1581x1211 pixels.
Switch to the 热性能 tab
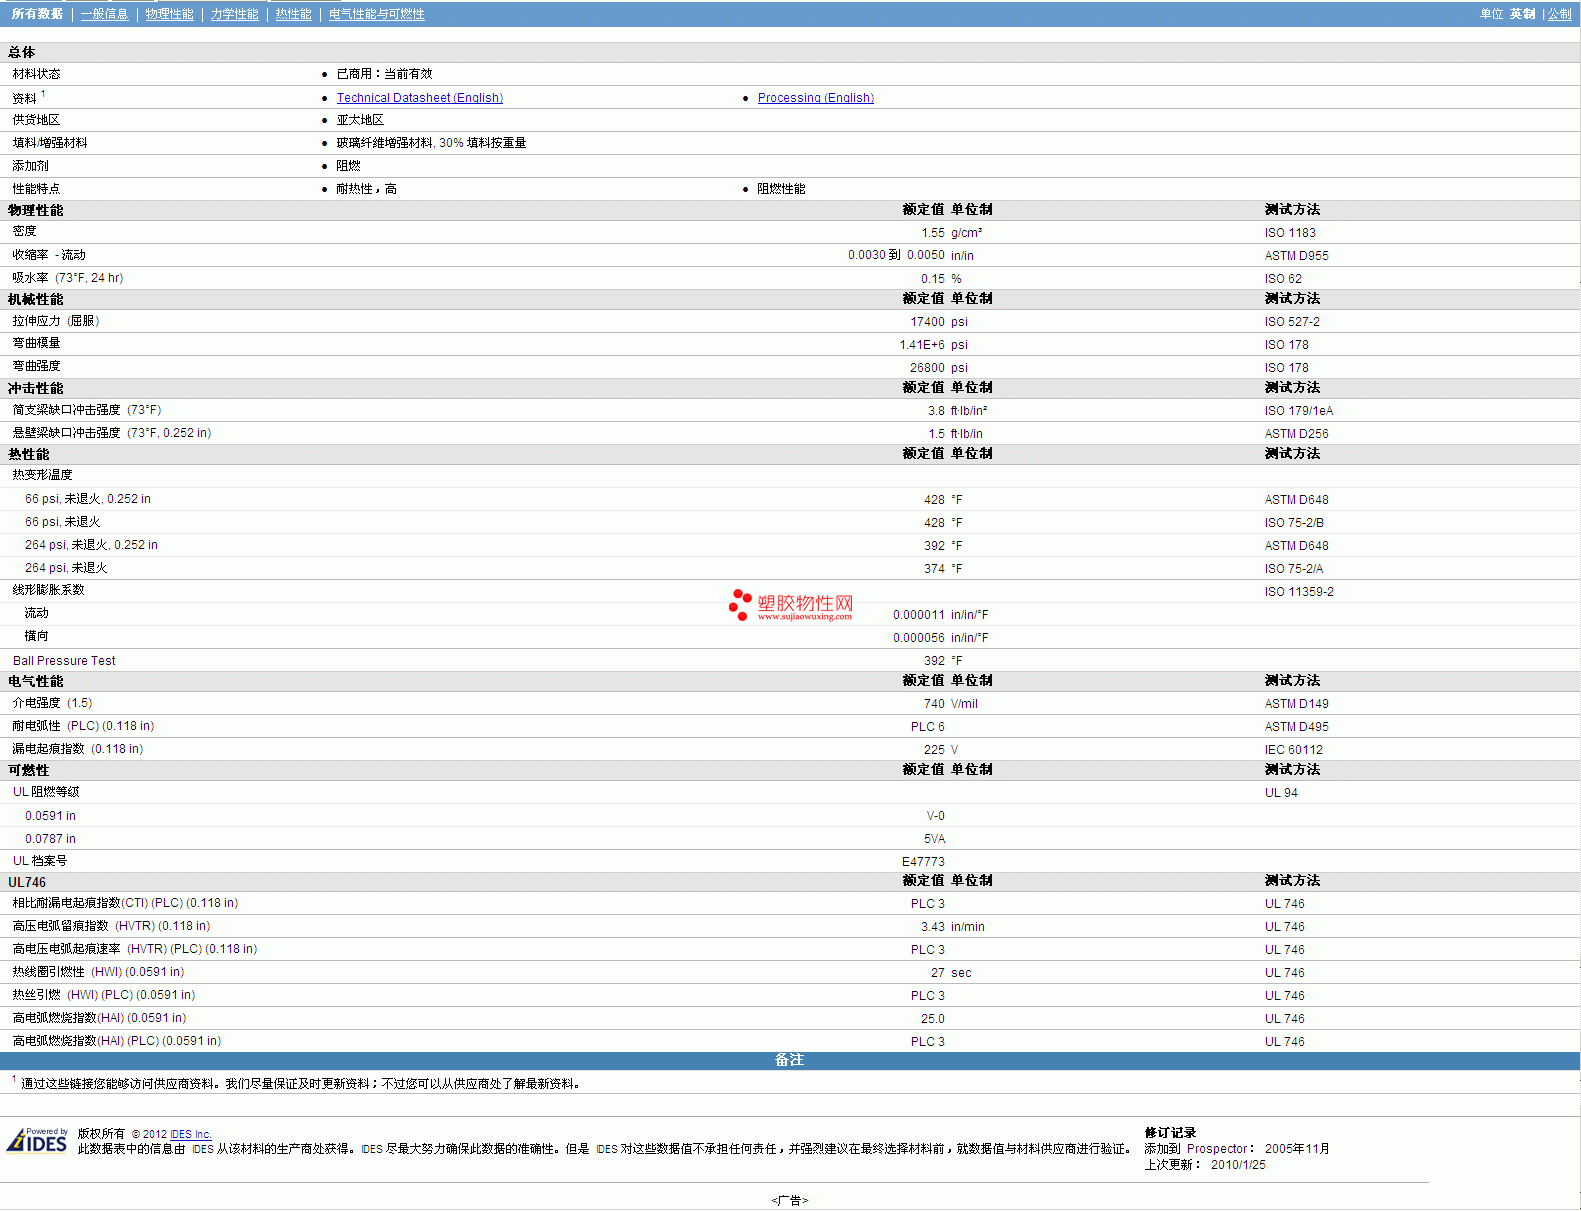tap(294, 14)
